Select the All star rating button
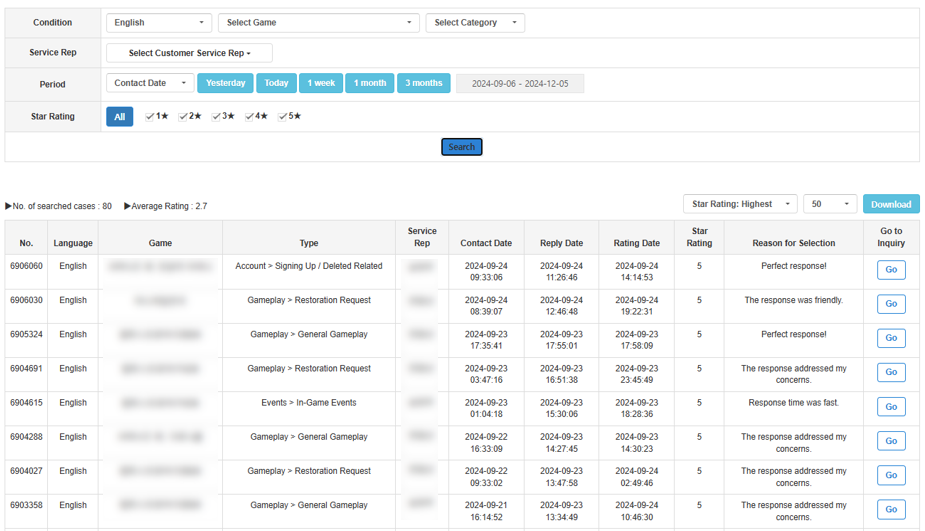925x531 pixels. (x=119, y=117)
